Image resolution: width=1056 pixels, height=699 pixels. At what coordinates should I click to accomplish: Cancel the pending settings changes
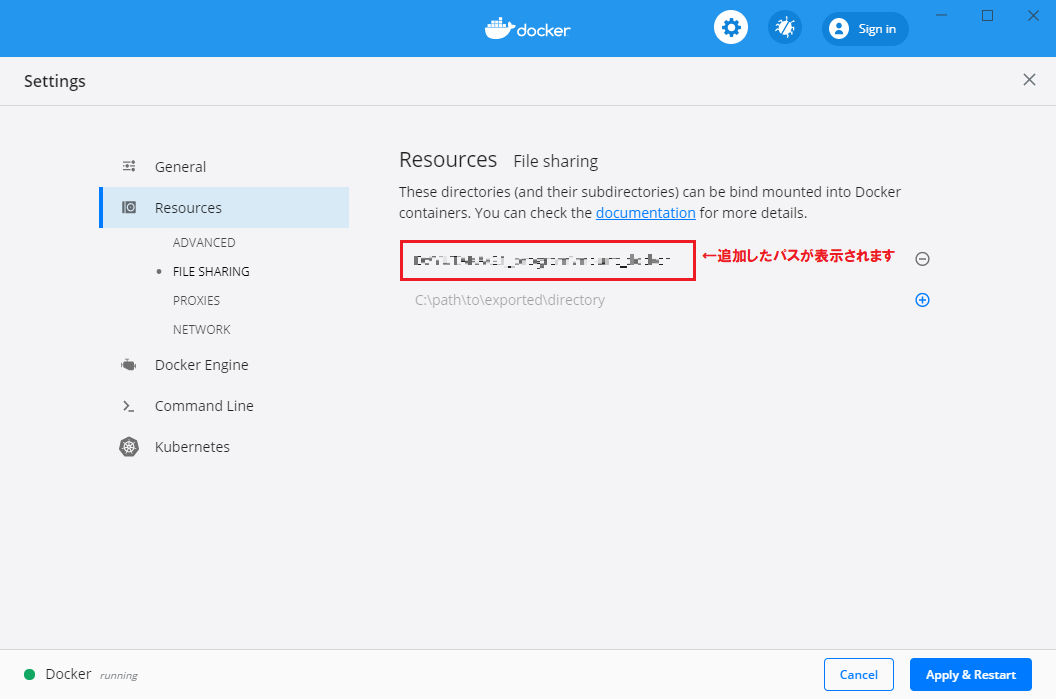click(858, 674)
